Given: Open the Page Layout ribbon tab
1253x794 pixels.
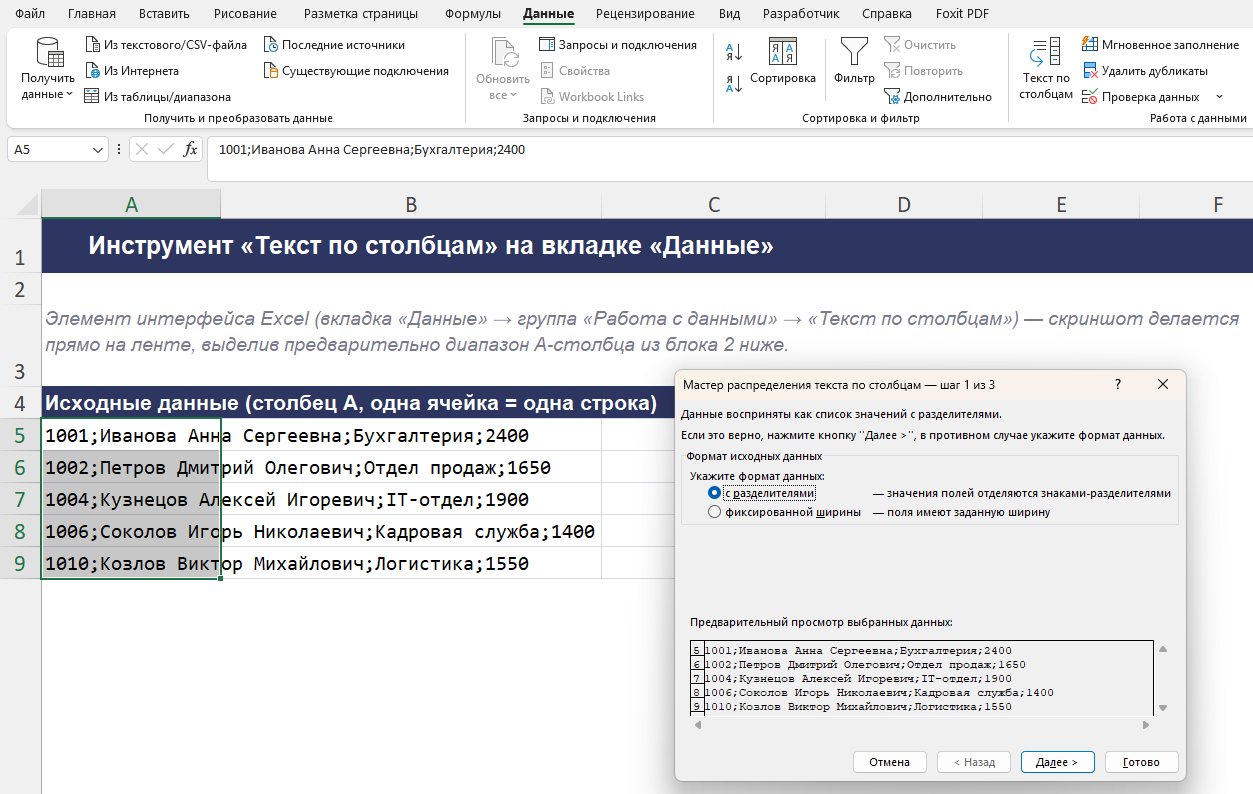Looking at the screenshot, I should pos(361,14).
